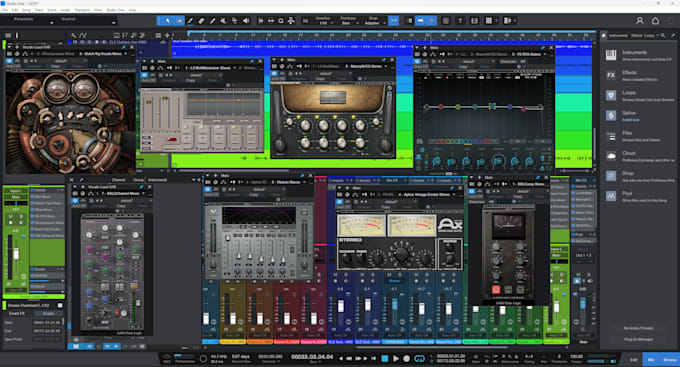Screen dimensions: 680x367
Task: Click the Edit button at the bottom right
Action: coord(634,360)
